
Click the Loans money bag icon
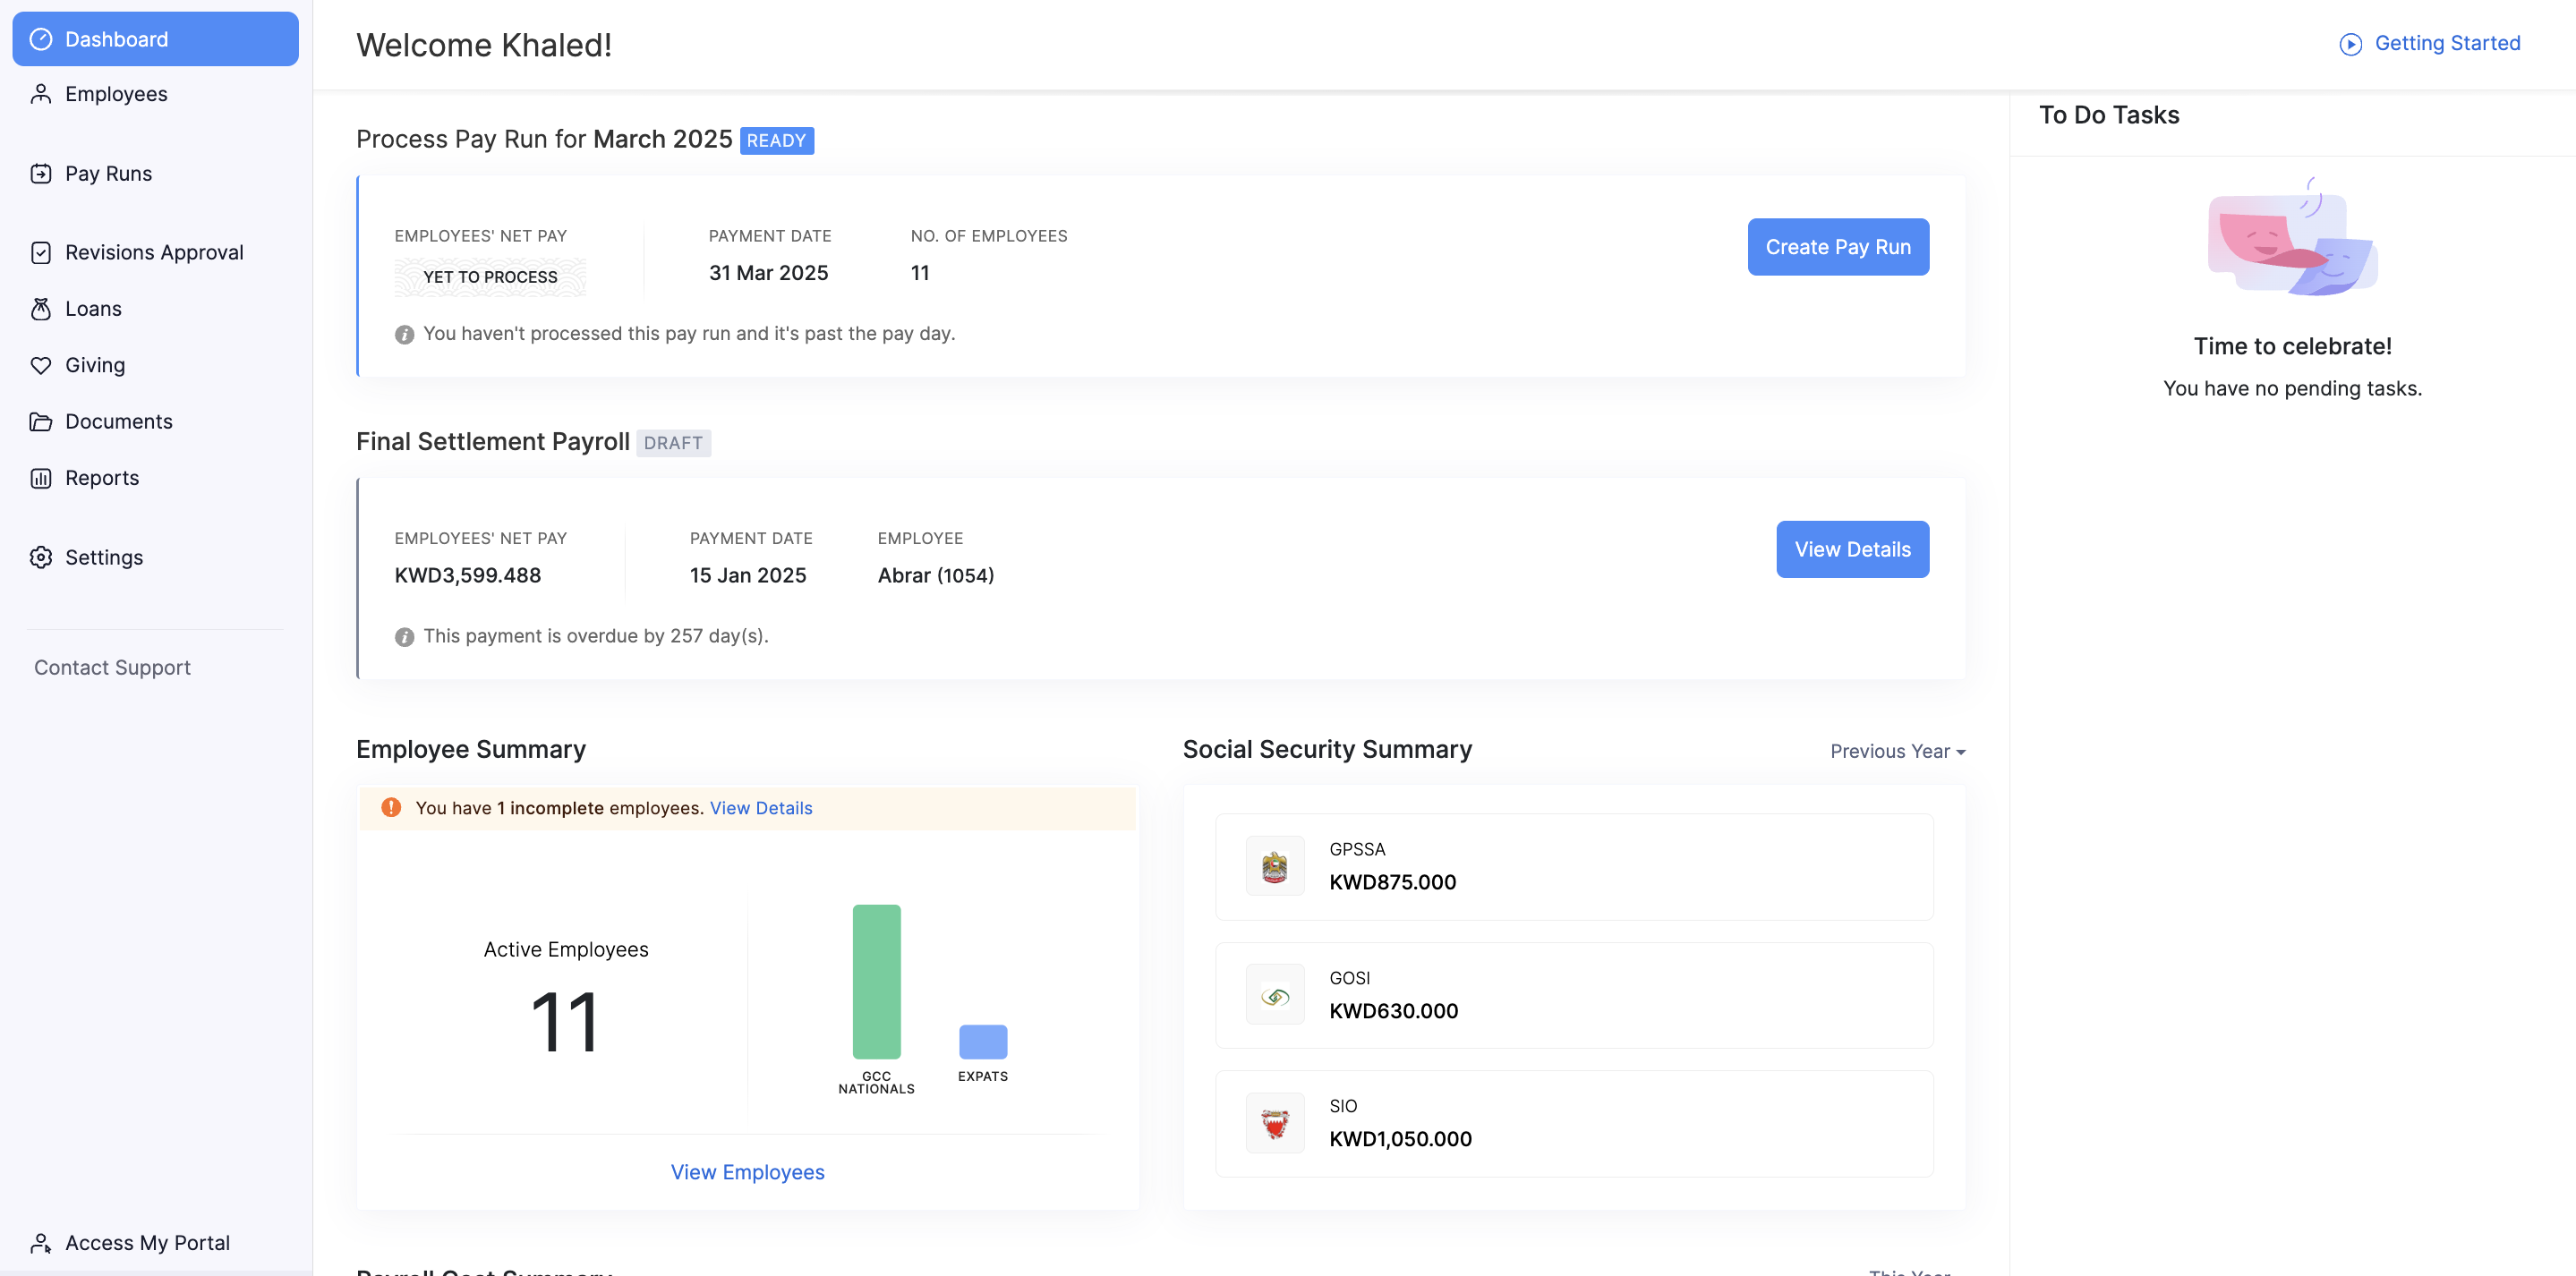41,309
